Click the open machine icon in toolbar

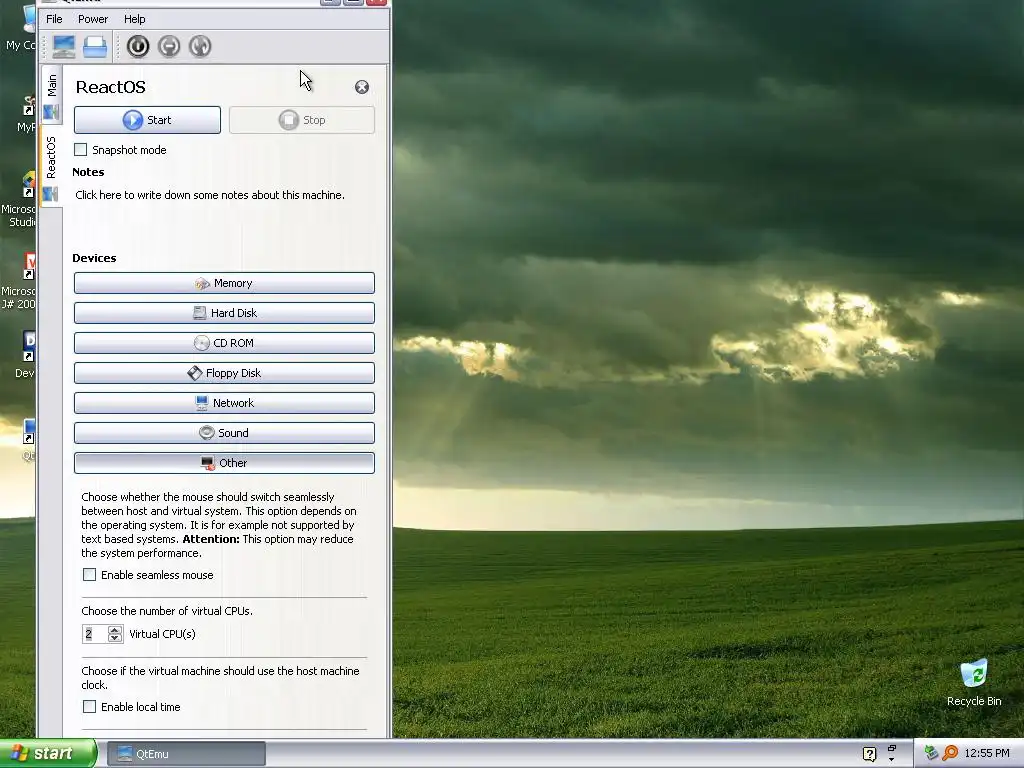[x=95, y=46]
